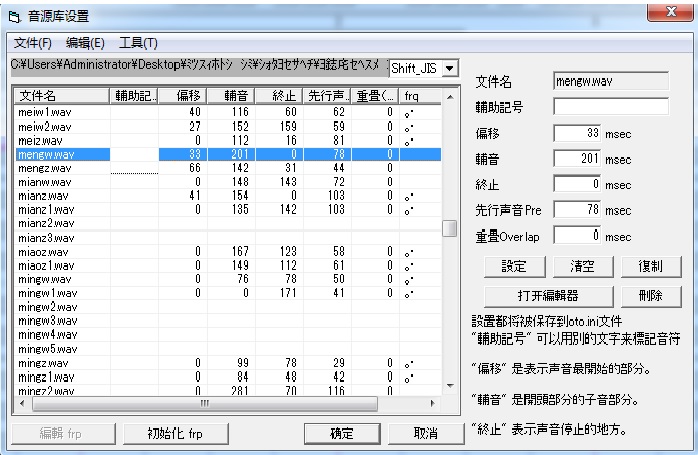
Task: Select the miaoz.wav row
Action: click(x=228, y=252)
